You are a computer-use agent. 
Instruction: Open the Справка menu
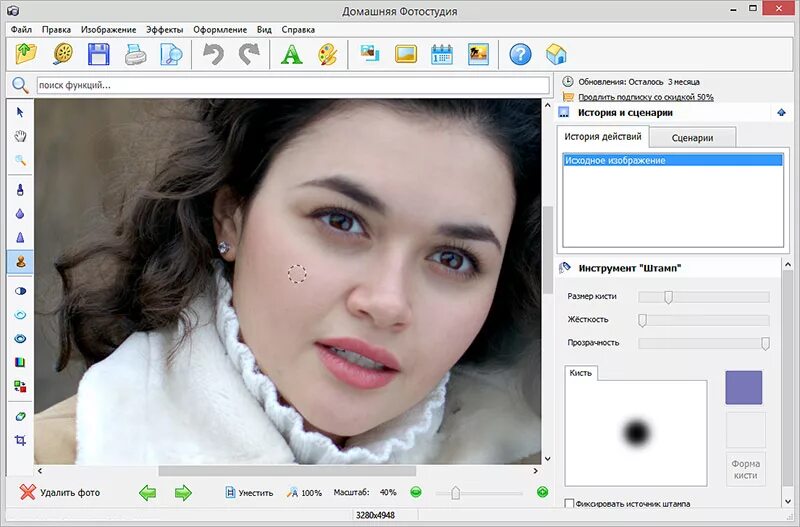(x=298, y=30)
